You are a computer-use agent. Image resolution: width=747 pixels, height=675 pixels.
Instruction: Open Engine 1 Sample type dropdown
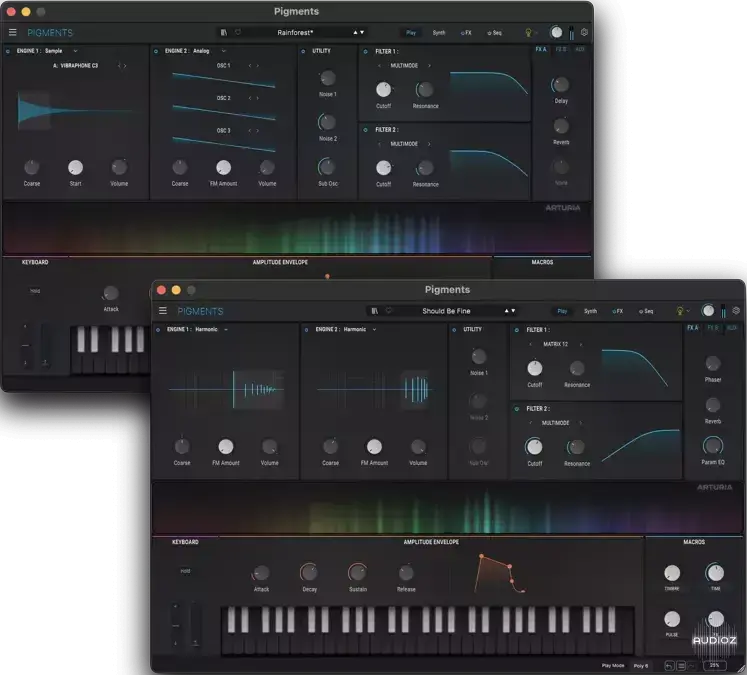75,50
